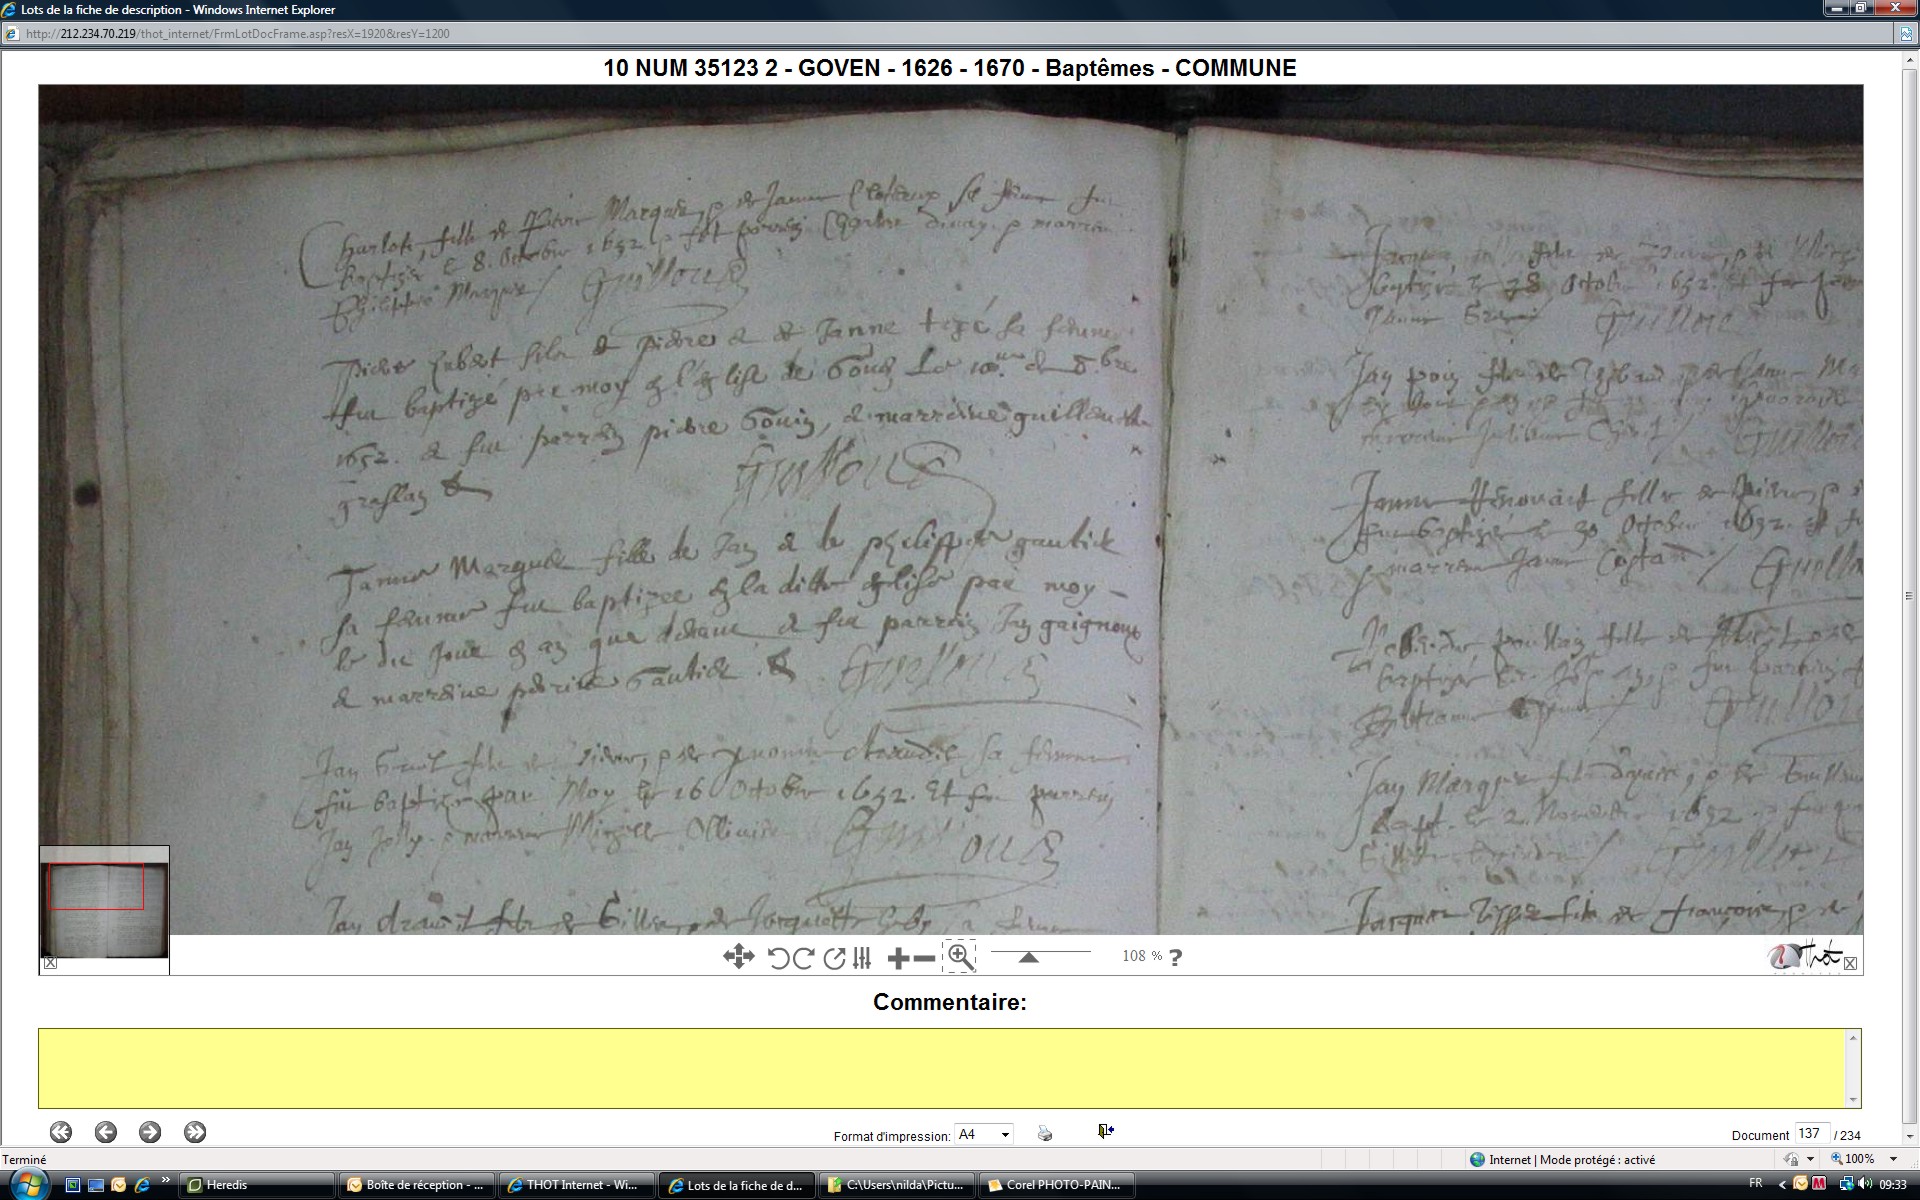Image resolution: width=1920 pixels, height=1200 pixels.
Task: Go to the previous document page
Action: tap(106, 1132)
